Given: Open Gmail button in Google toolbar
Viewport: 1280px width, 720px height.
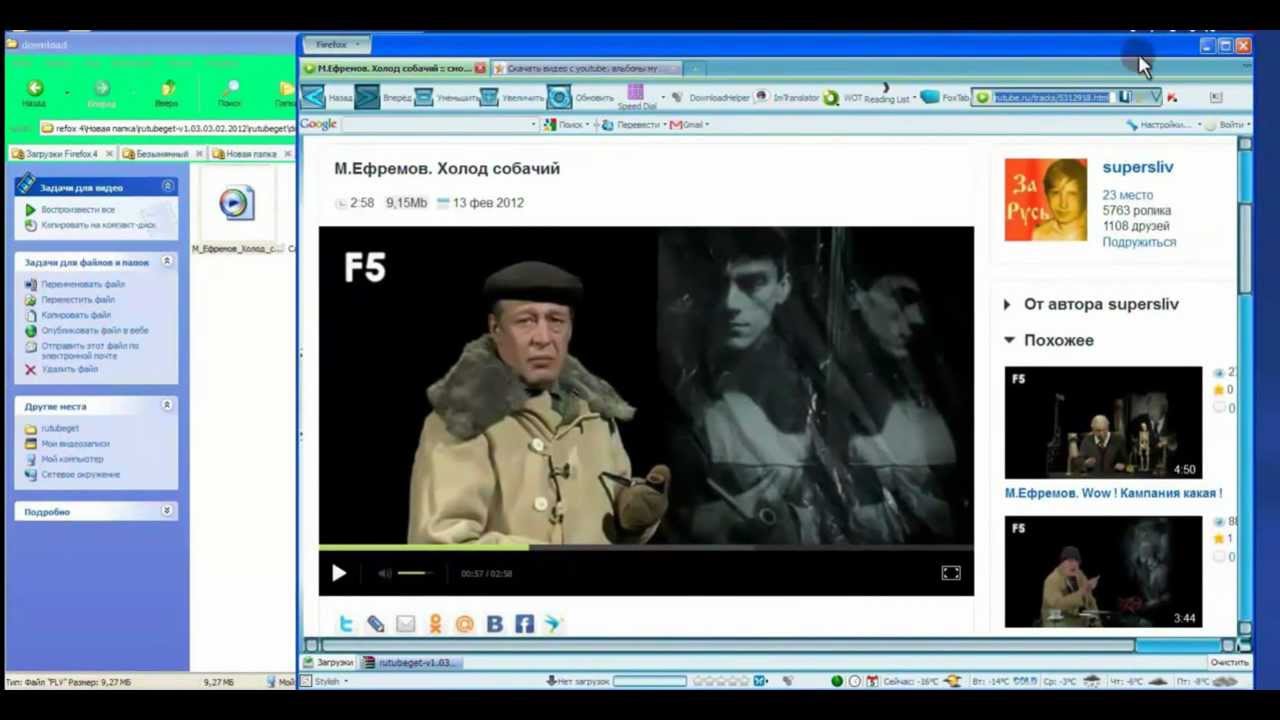Looking at the screenshot, I should (688, 125).
